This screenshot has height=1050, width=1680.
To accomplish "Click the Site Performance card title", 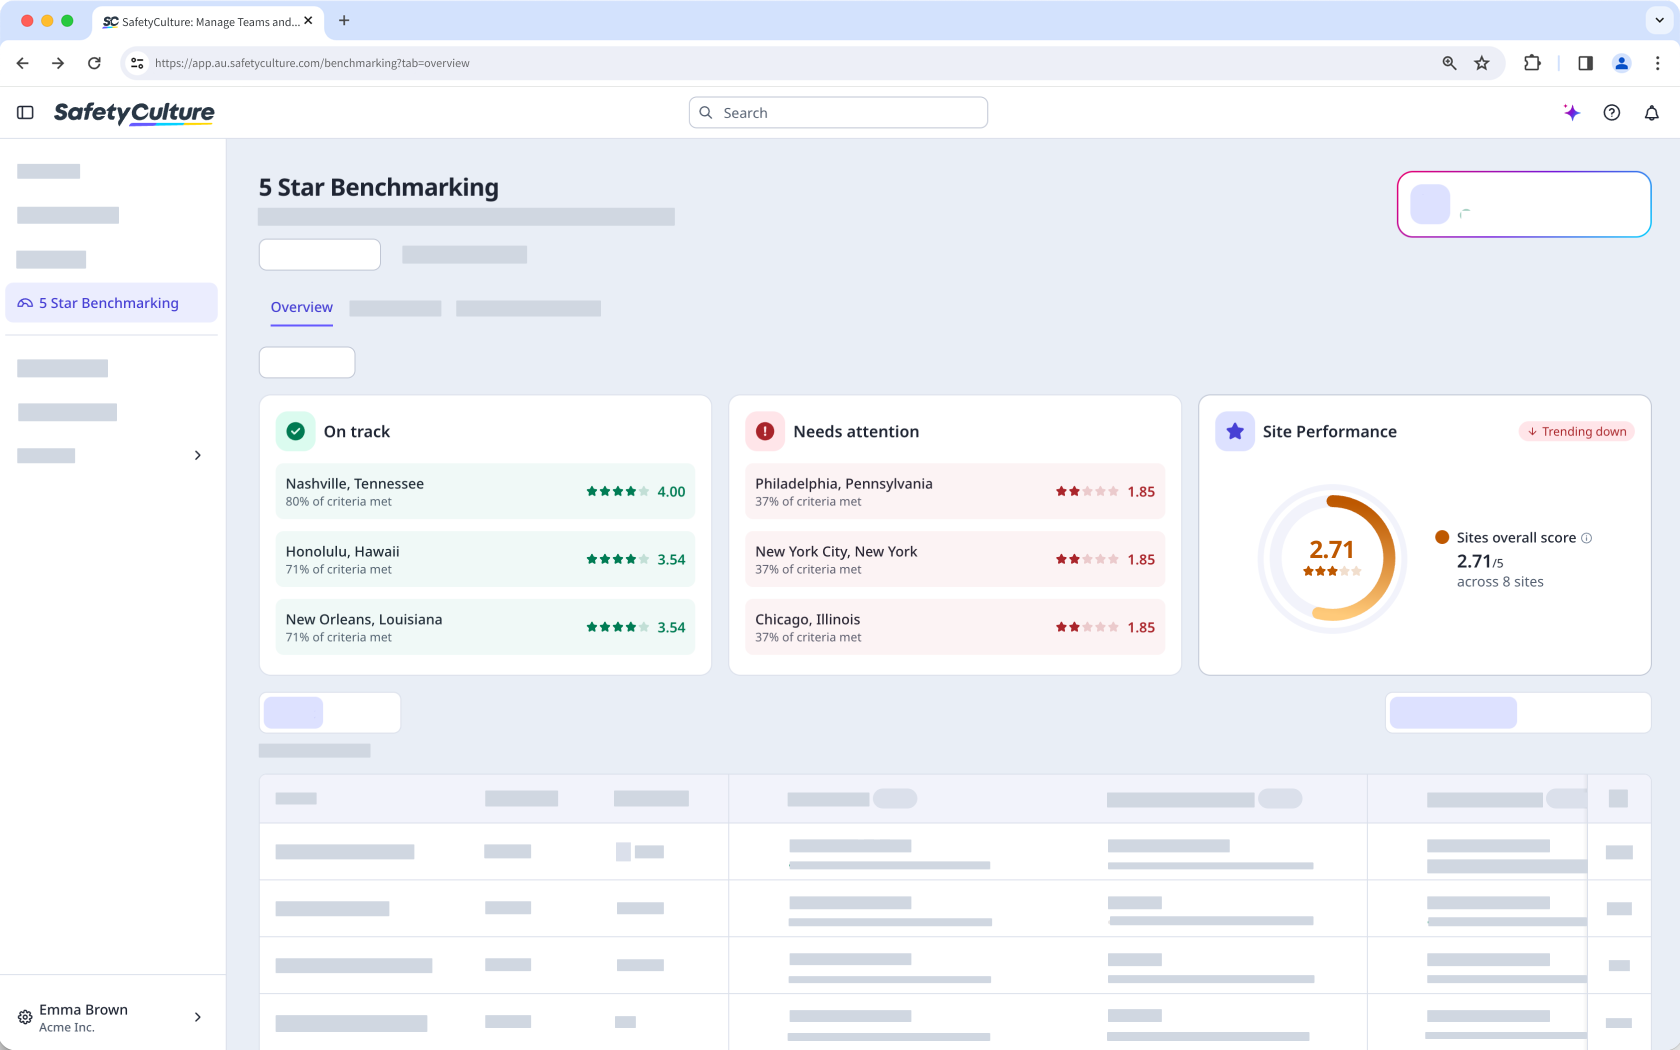I will click(x=1329, y=431).
